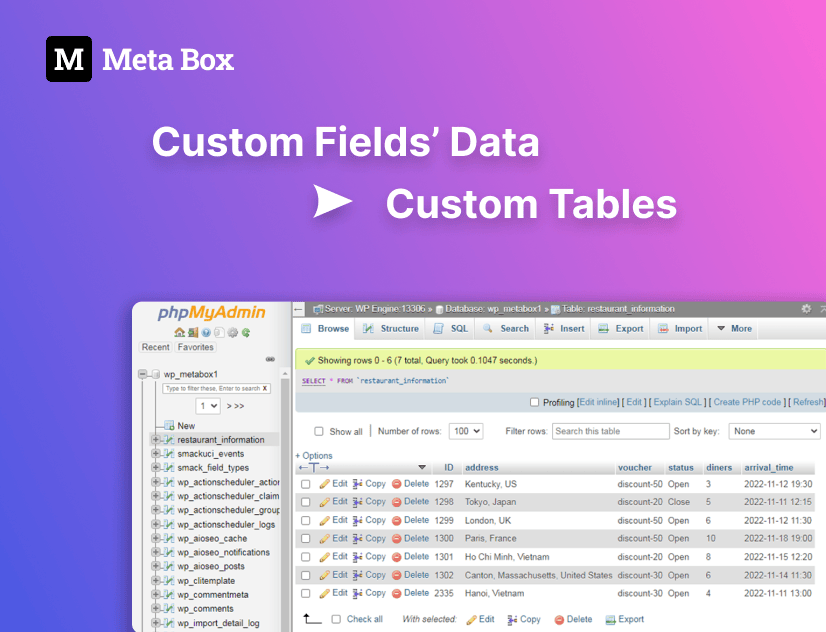
Task: Click the Create PHP code link
Action: pyautogui.click(x=749, y=402)
